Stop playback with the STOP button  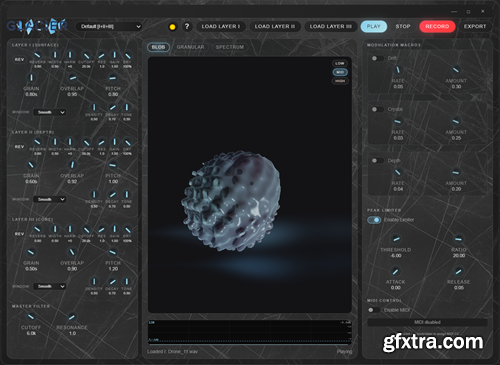[x=403, y=26]
